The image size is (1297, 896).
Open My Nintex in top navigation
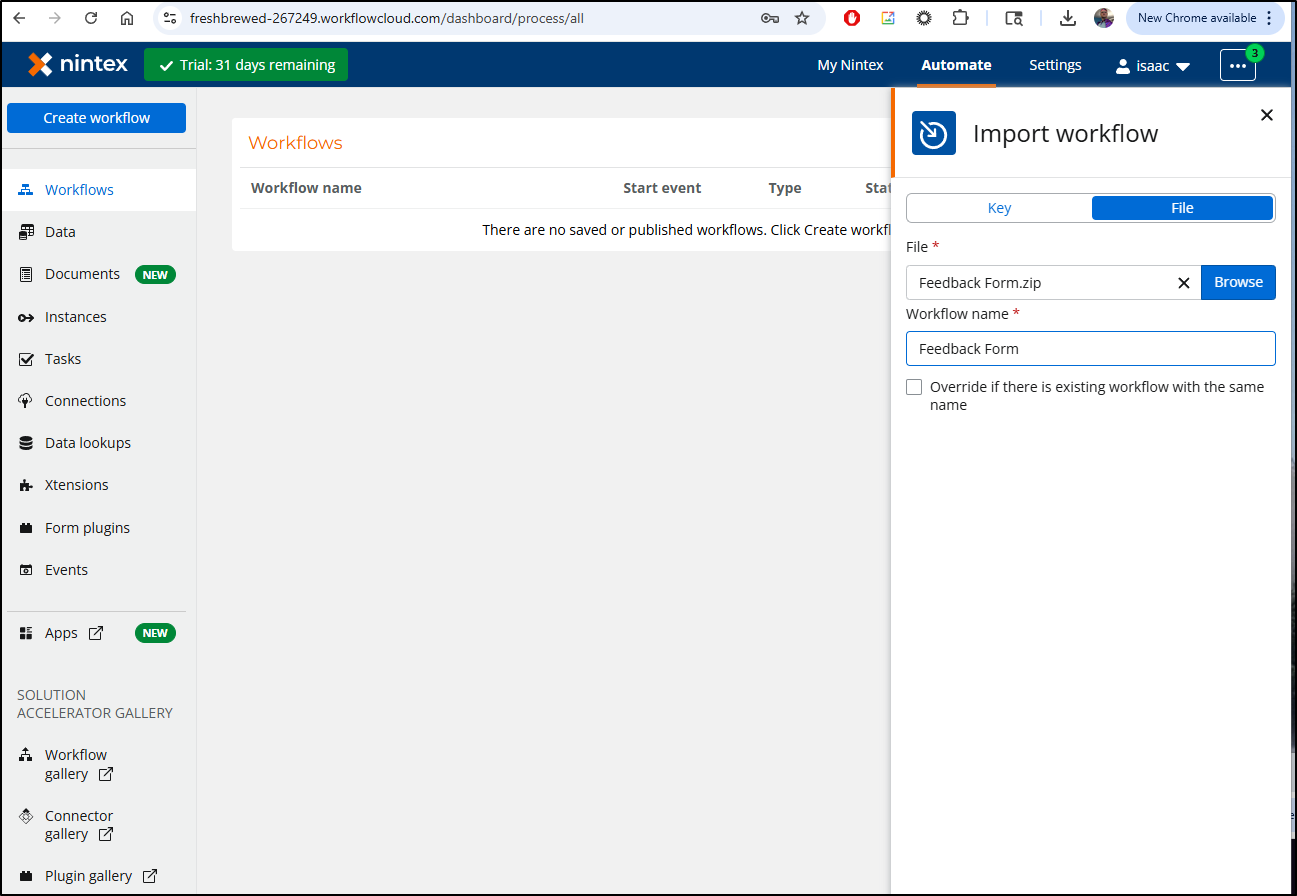[850, 65]
